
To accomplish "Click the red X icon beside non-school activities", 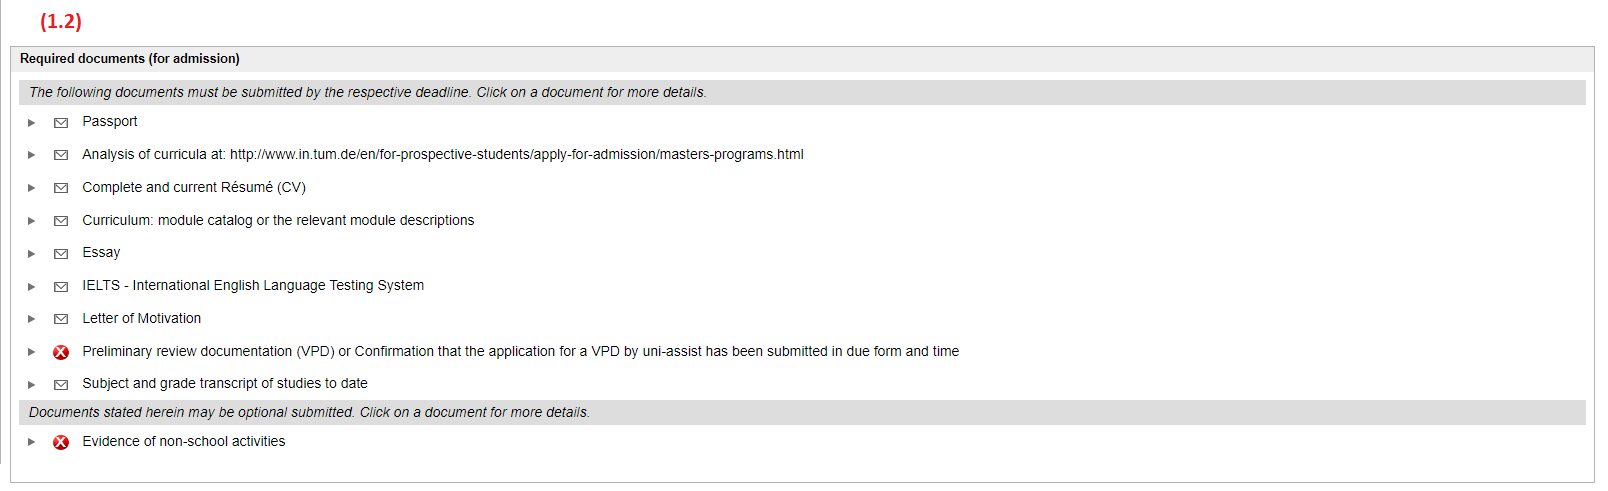I will click(x=61, y=442).
